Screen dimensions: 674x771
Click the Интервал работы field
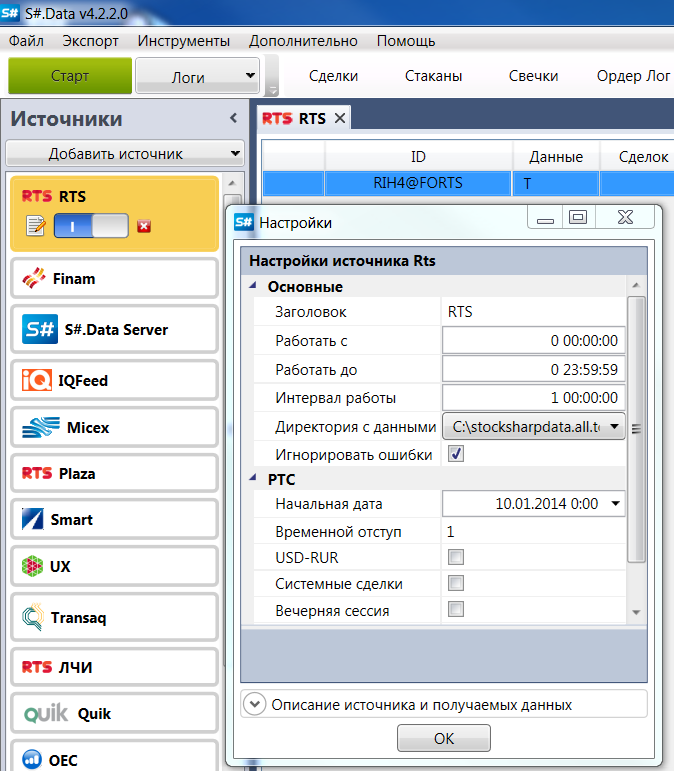[x=534, y=397]
